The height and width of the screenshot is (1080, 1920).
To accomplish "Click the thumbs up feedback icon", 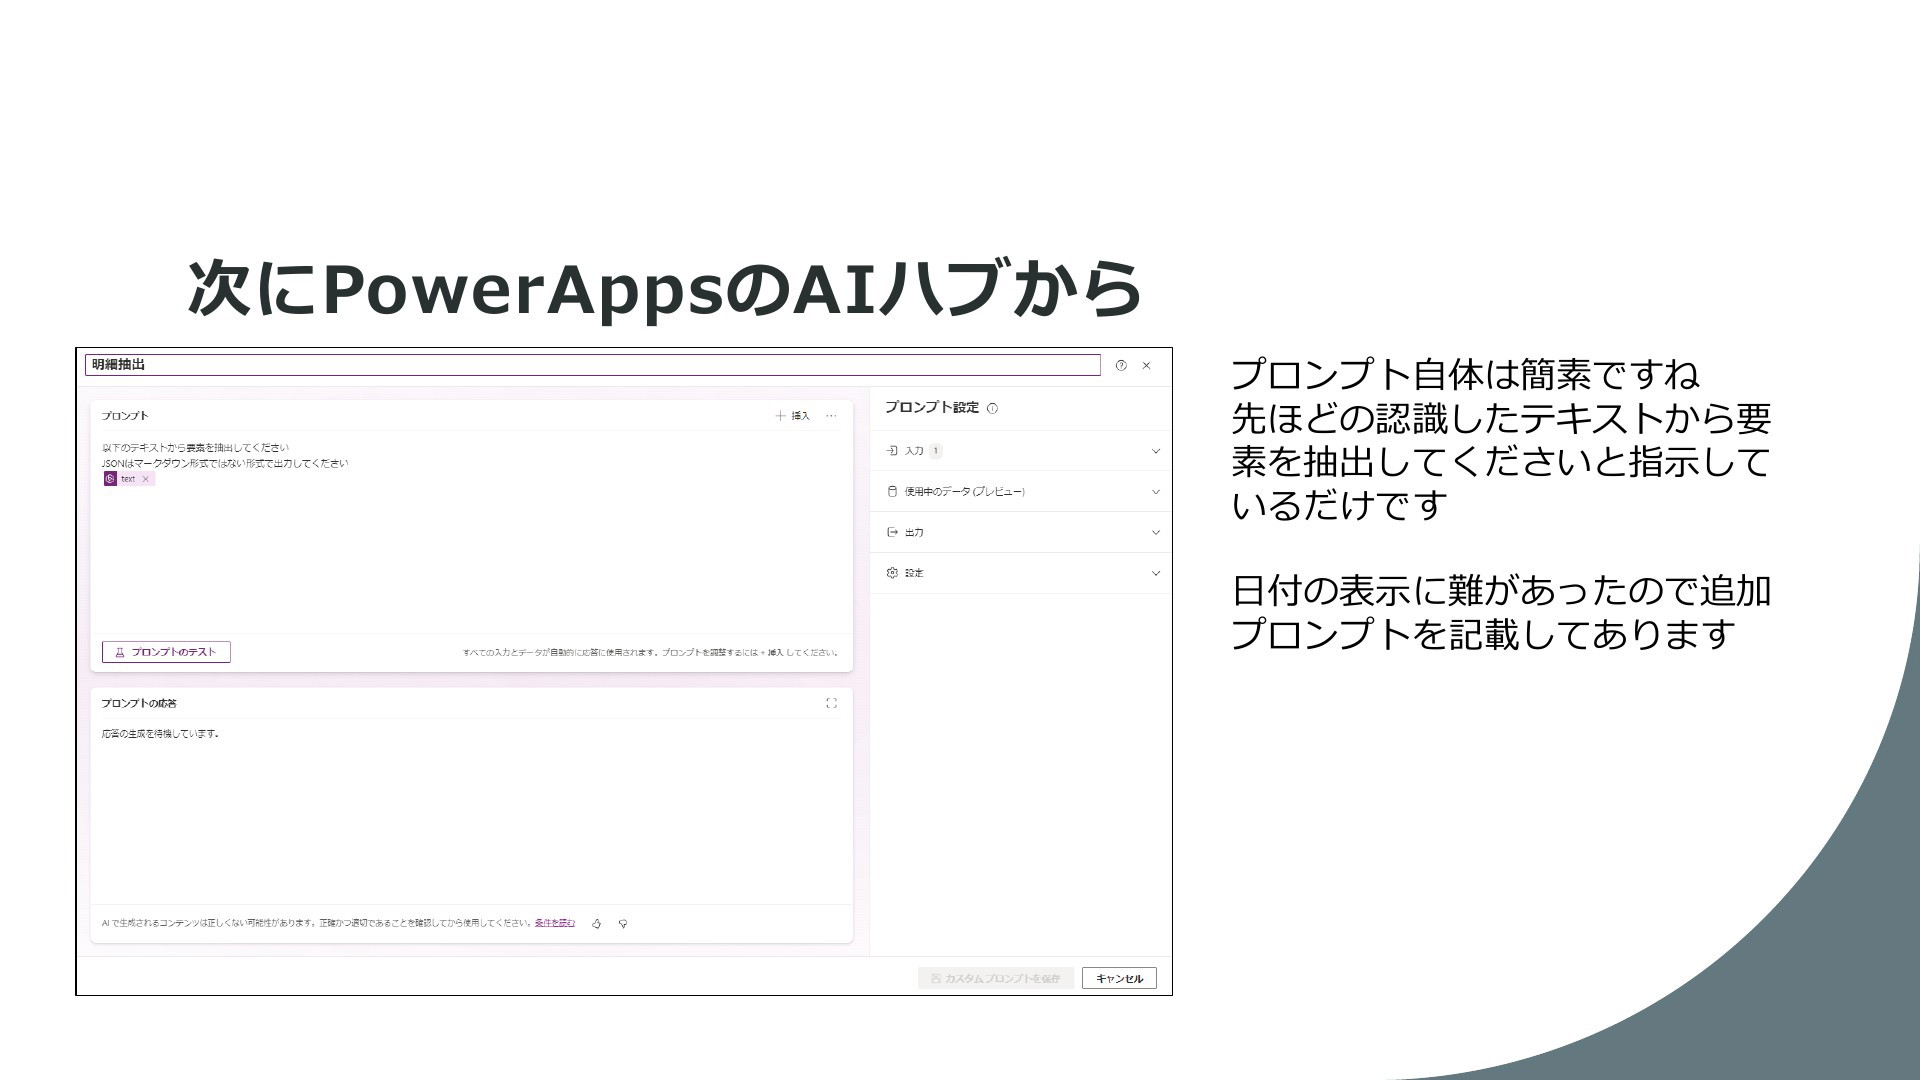I will click(597, 924).
